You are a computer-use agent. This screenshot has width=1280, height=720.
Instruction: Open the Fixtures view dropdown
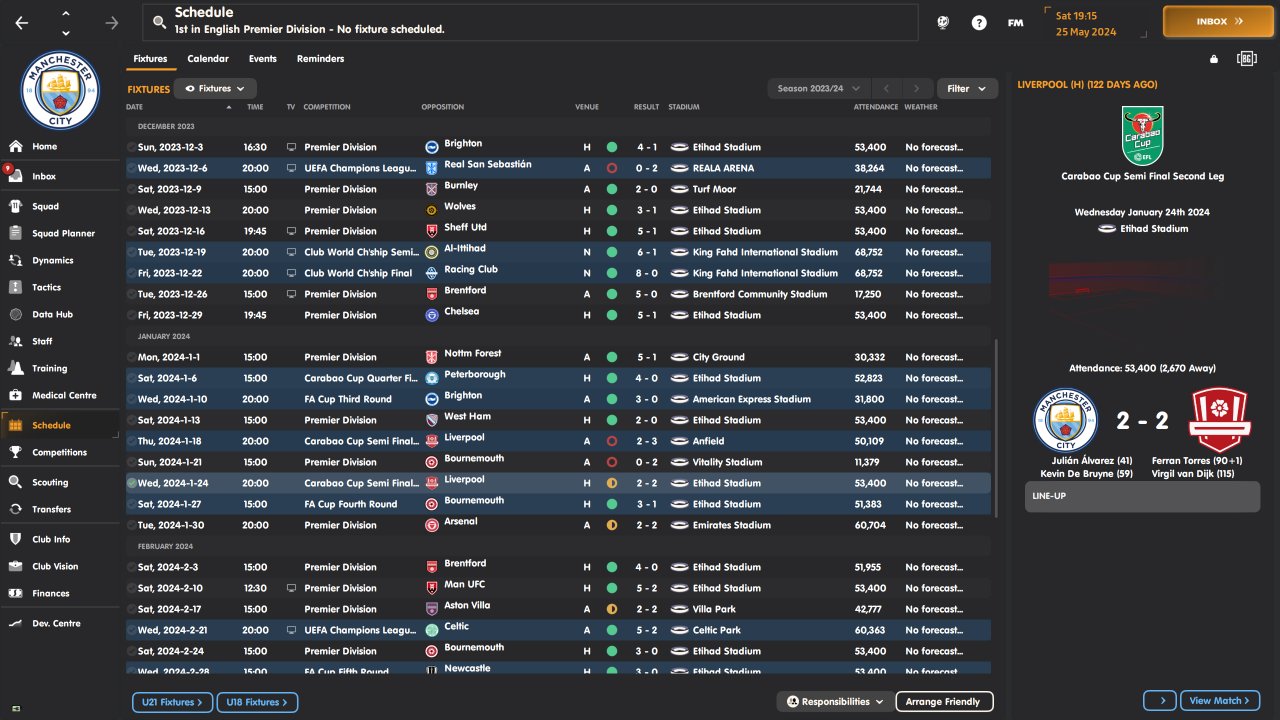pos(215,89)
